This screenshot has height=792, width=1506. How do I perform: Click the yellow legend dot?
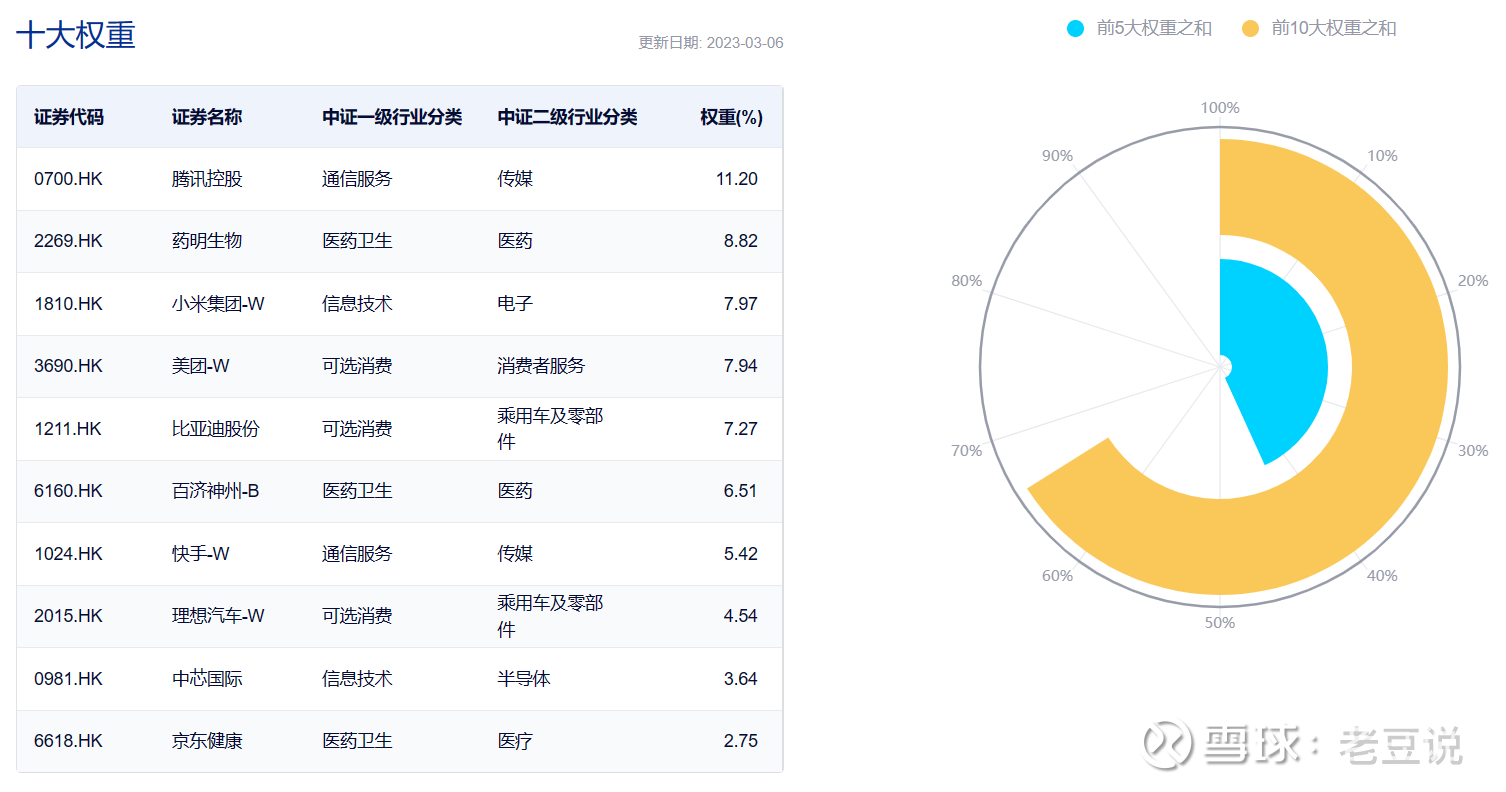1250,28
